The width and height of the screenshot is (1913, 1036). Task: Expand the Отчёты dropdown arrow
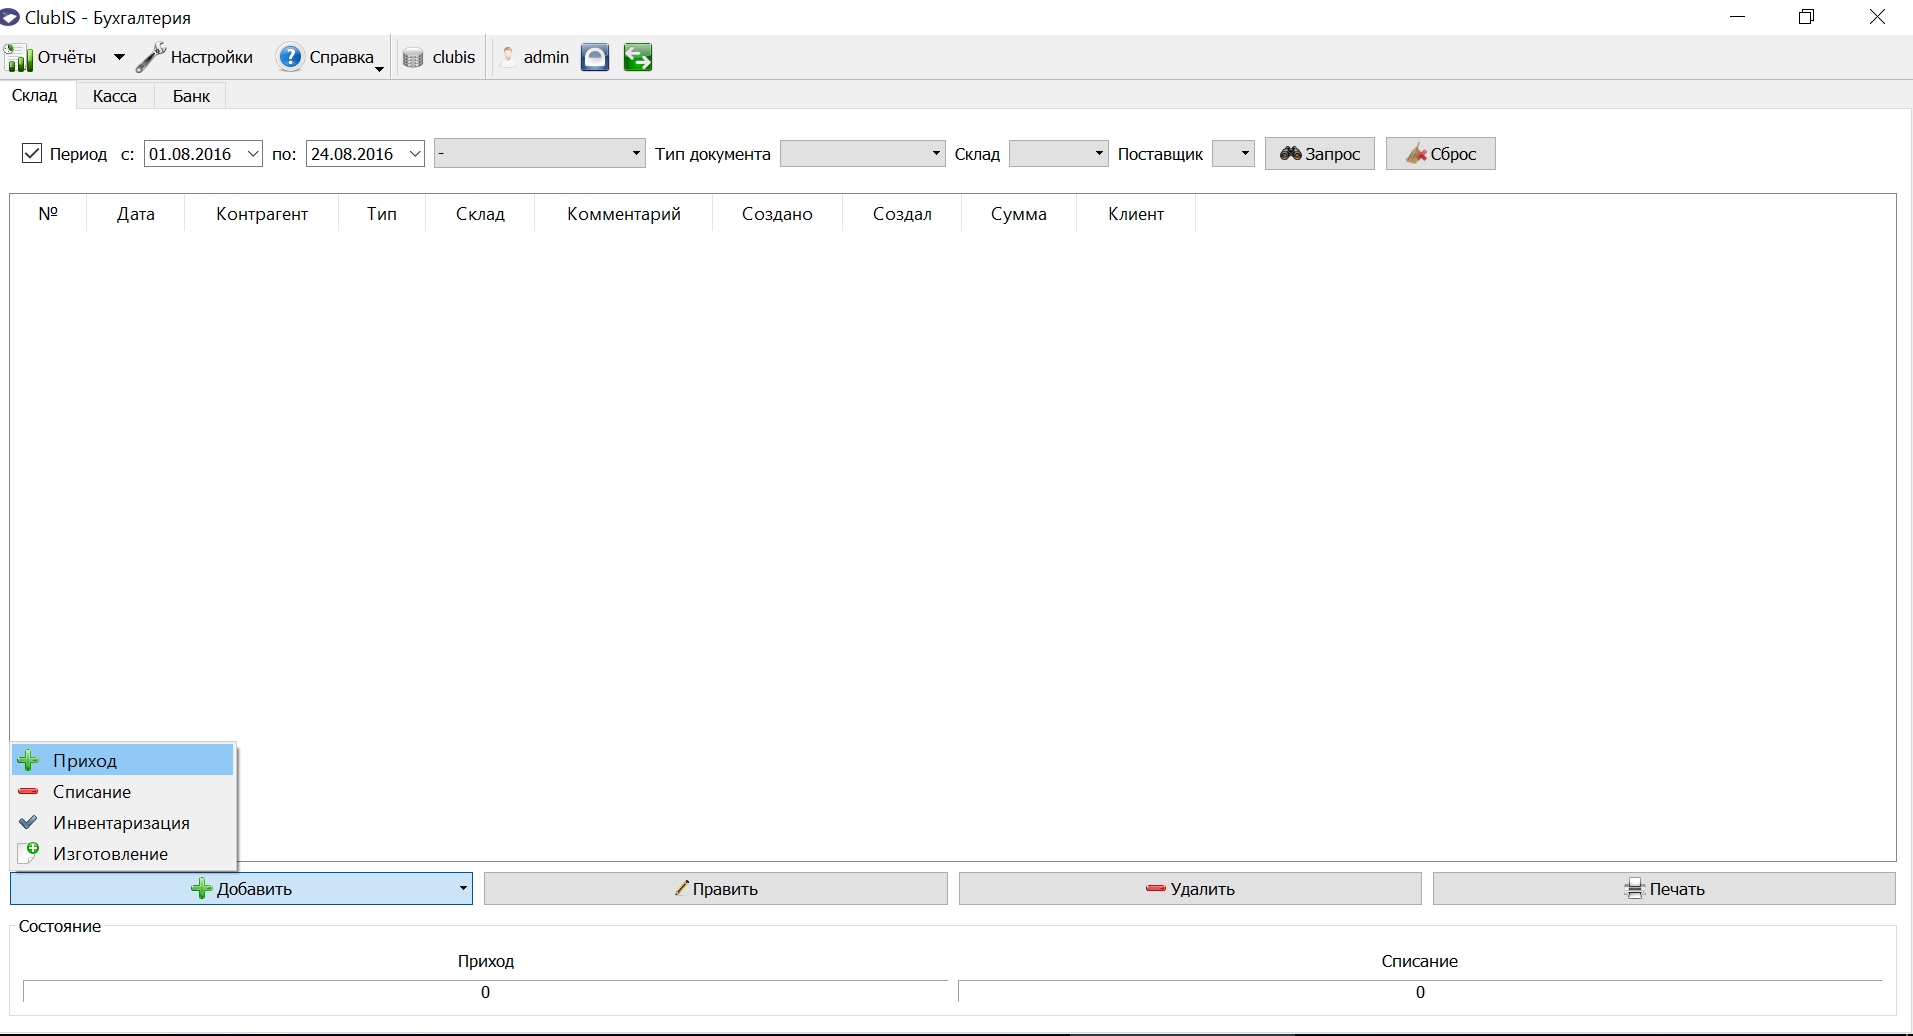[x=119, y=58]
